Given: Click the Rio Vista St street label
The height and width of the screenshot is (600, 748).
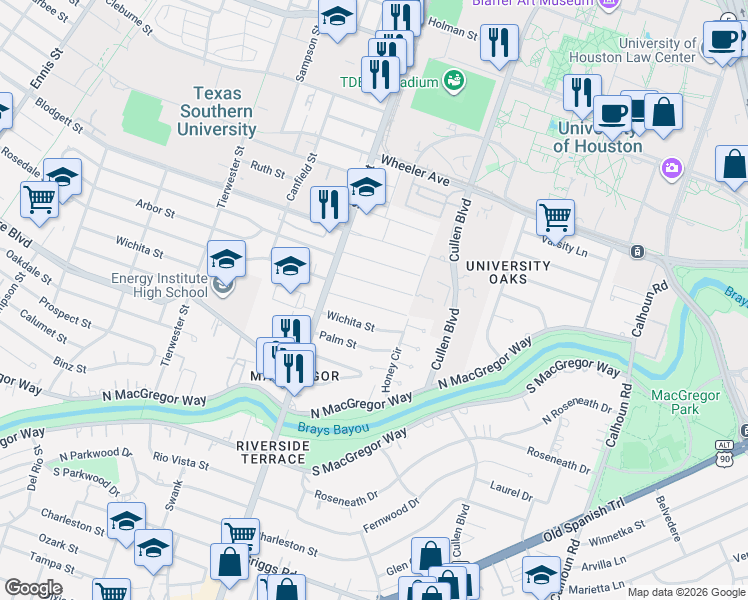Looking at the screenshot, I should pos(181,460).
